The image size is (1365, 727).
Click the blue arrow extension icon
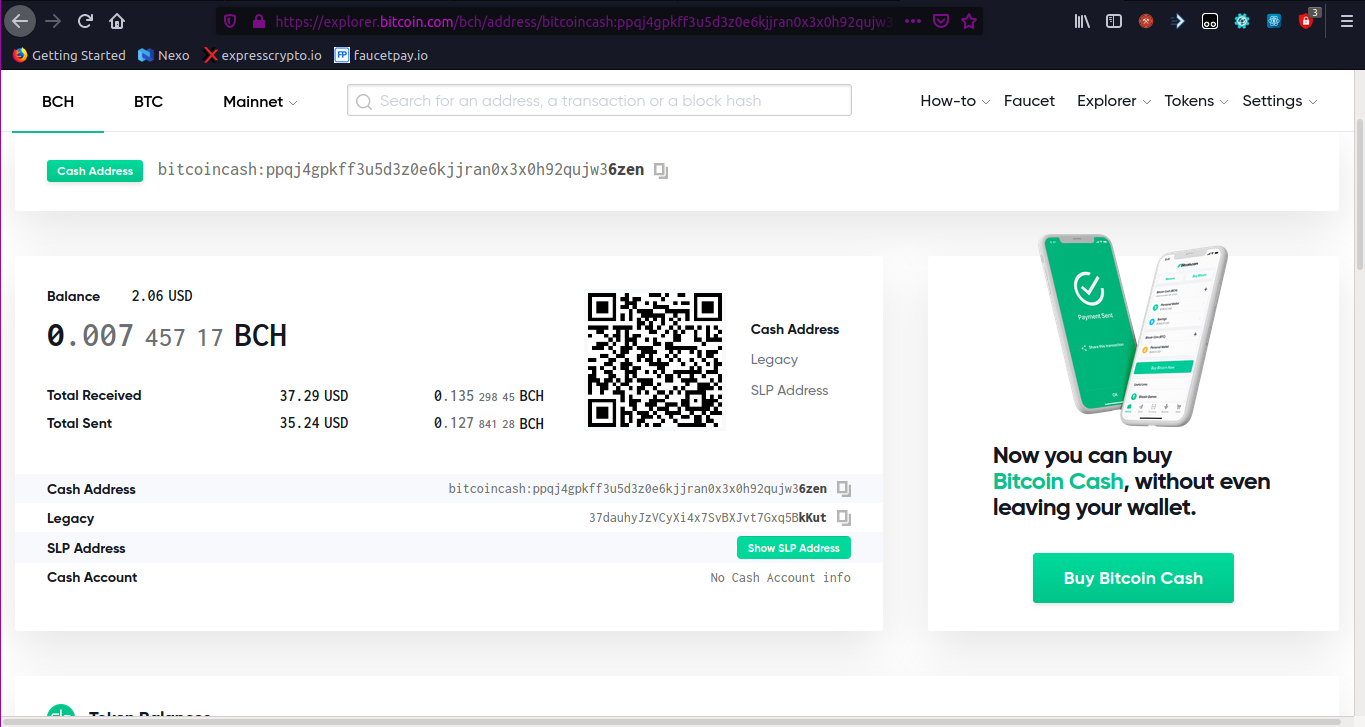[x=1178, y=21]
